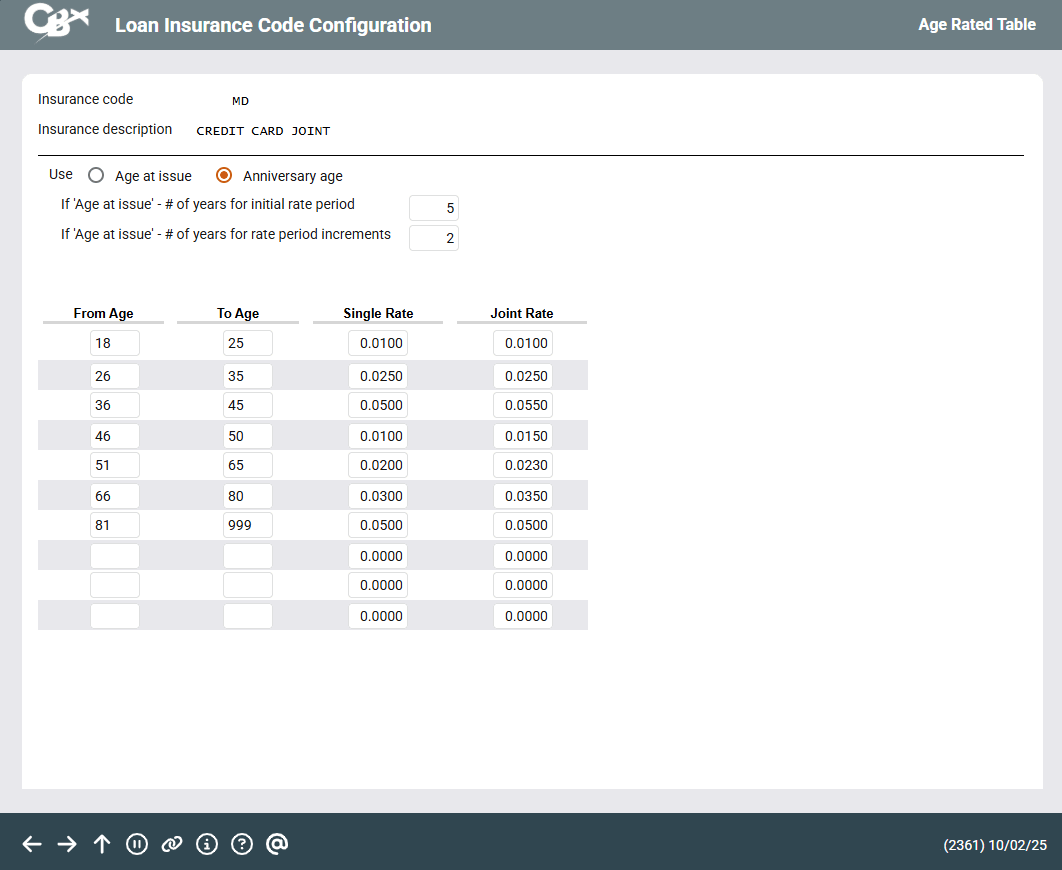Click To Age field containing 80
1062x870 pixels.
point(248,496)
